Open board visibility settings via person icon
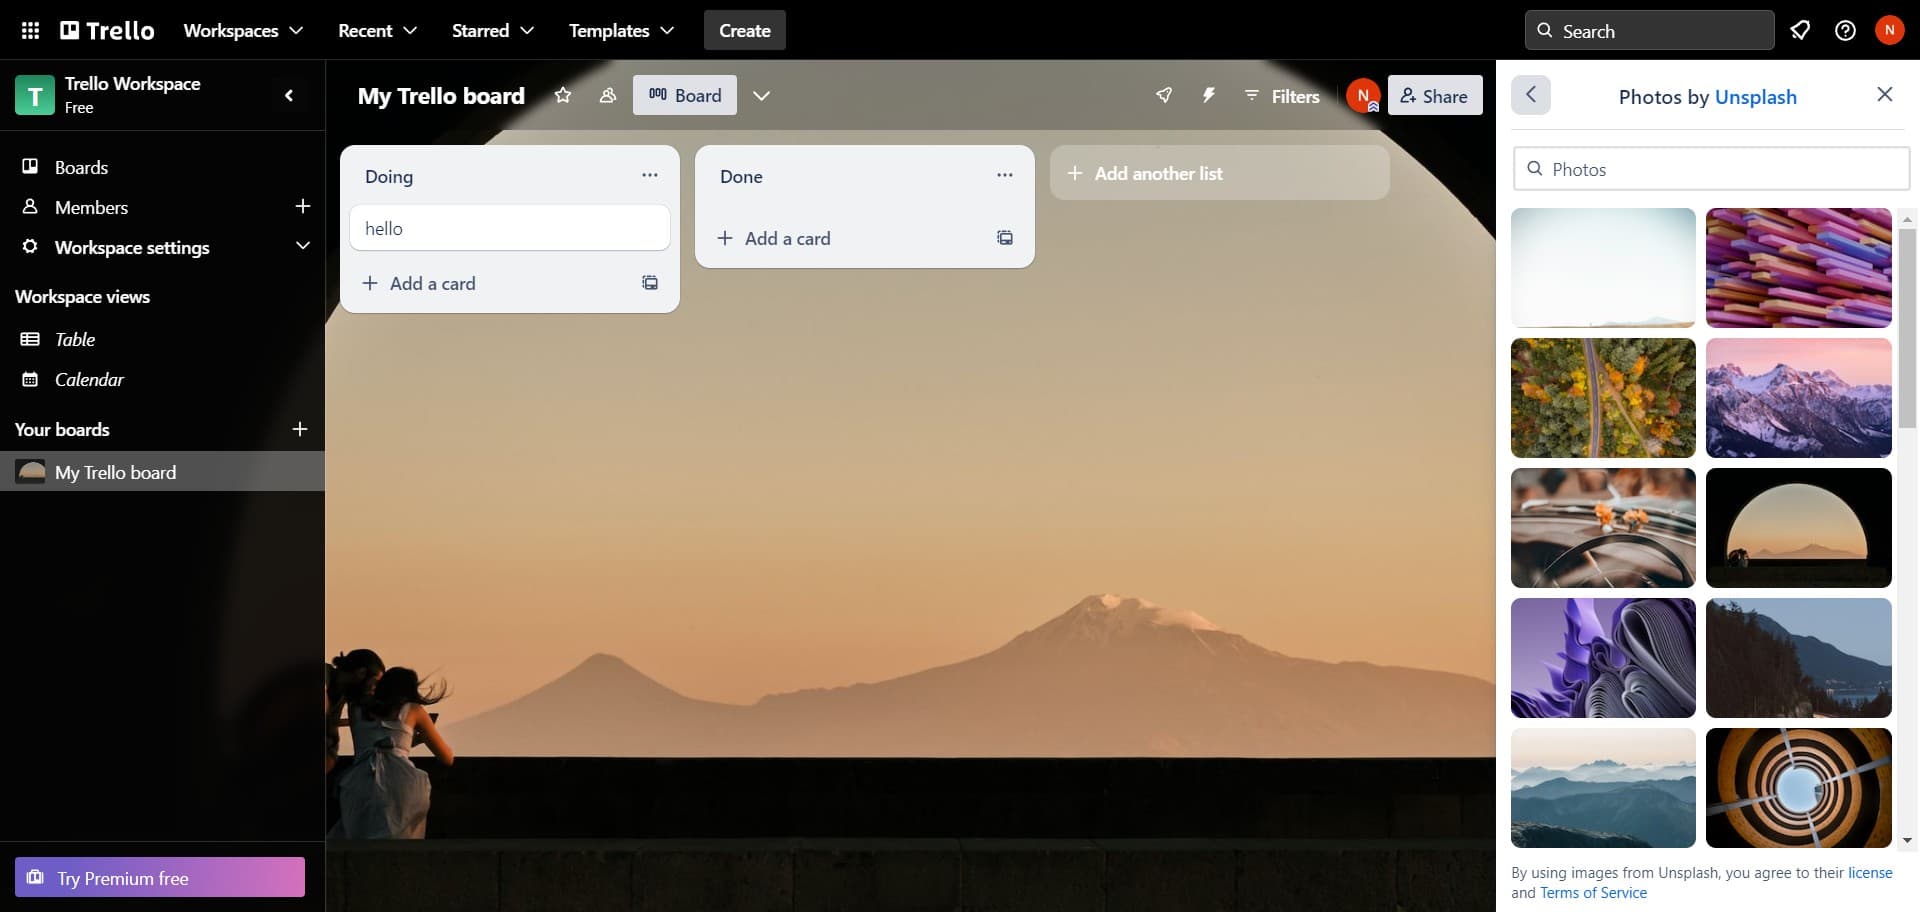Viewport: 1920px width, 912px height. pyautogui.click(x=607, y=95)
